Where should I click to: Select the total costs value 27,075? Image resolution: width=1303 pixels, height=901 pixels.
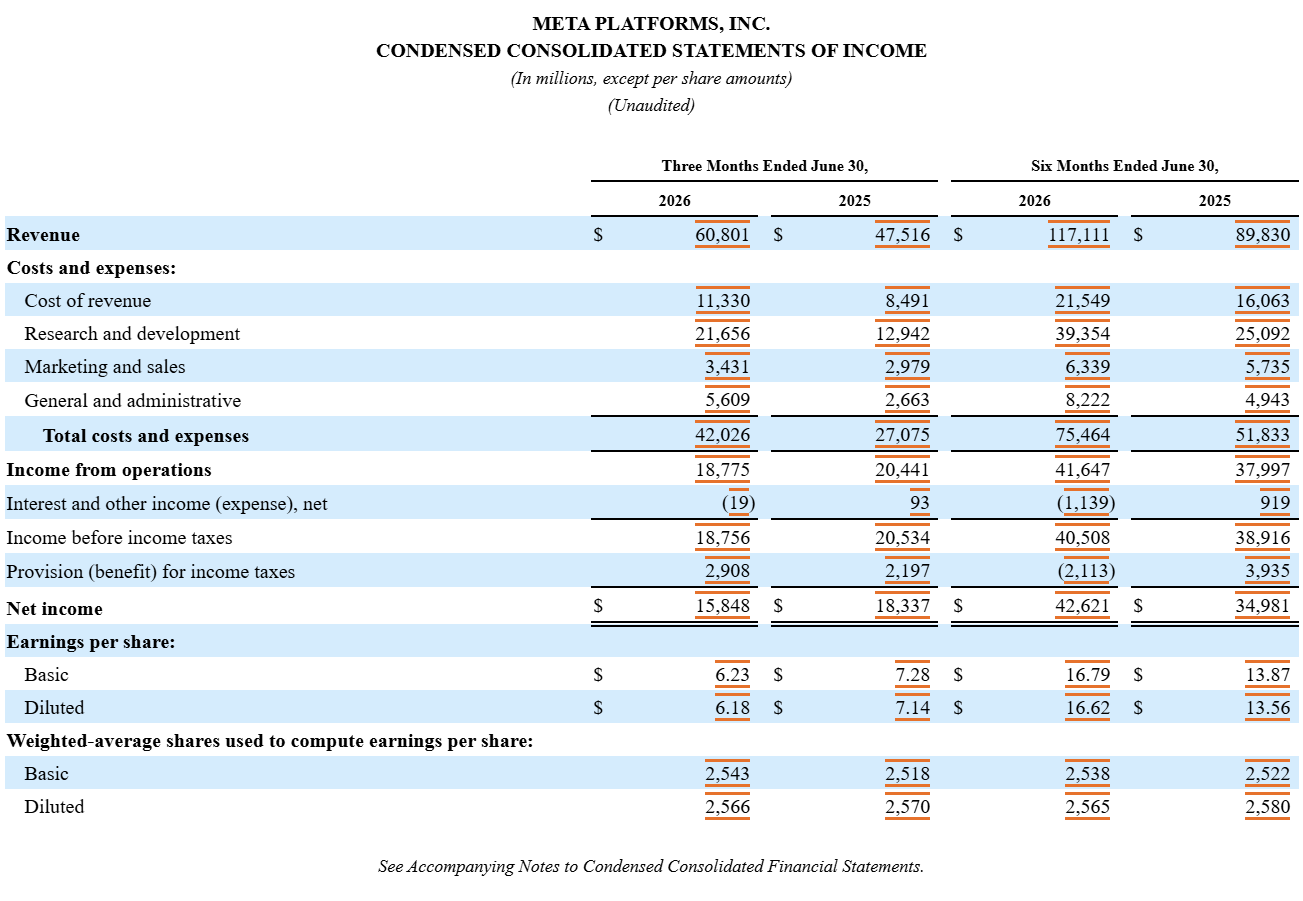[x=902, y=436]
